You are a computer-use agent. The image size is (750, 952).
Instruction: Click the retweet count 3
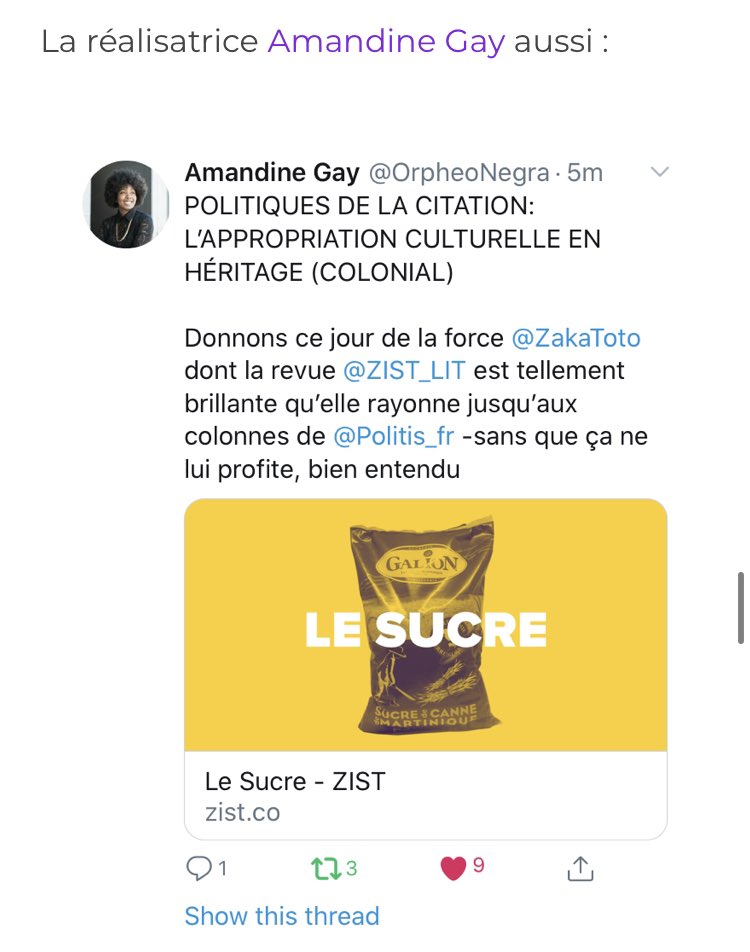352,869
